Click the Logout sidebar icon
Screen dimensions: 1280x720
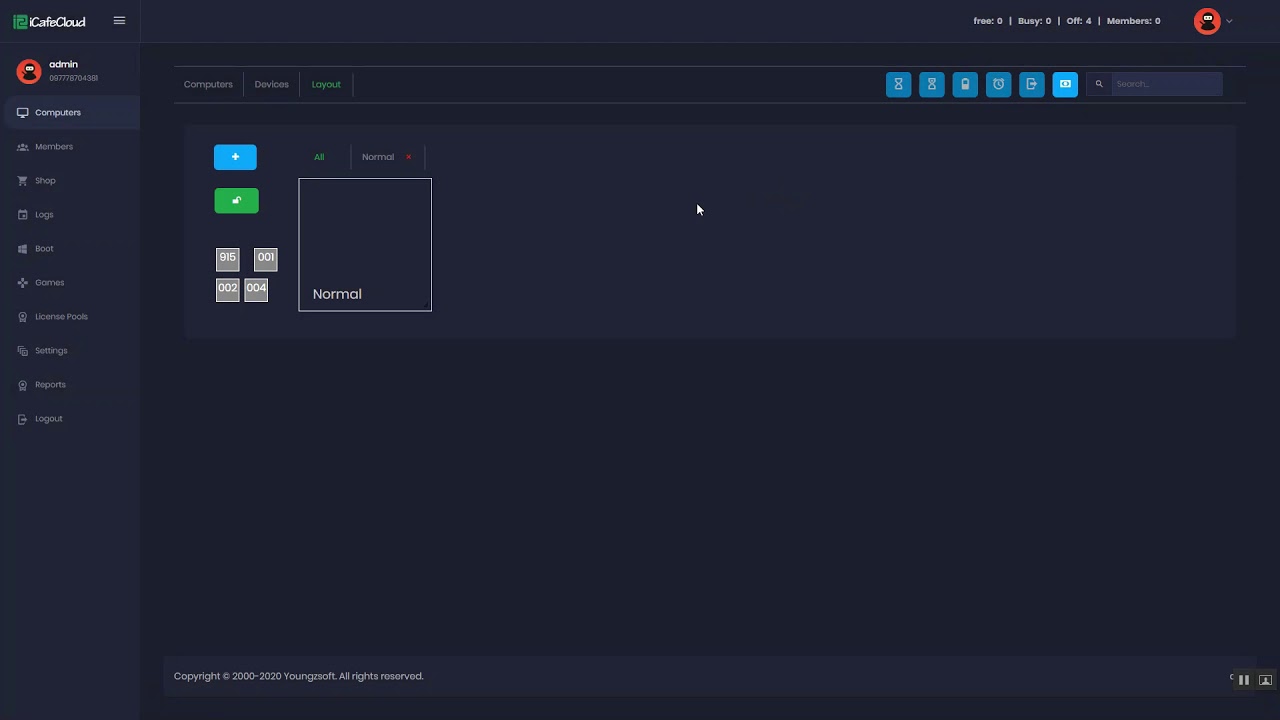(x=23, y=419)
